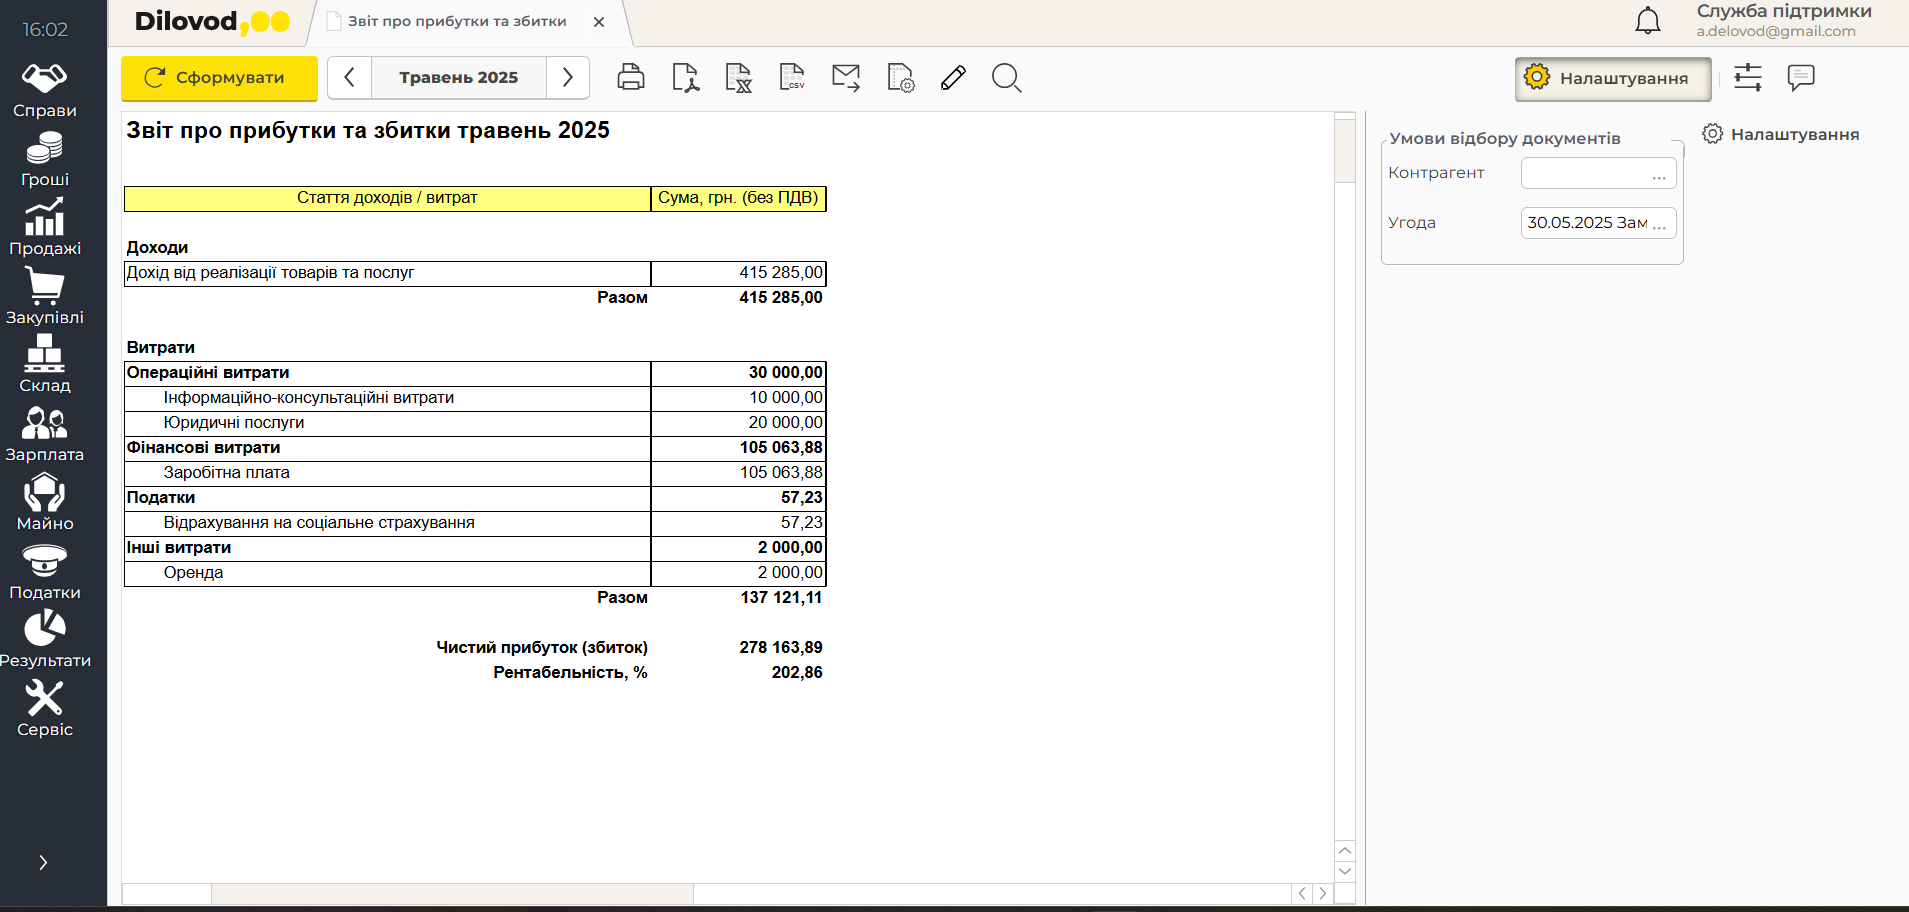The height and width of the screenshot is (912, 1909).
Task: Click the pencil edit icon
Action: point(953,78)
